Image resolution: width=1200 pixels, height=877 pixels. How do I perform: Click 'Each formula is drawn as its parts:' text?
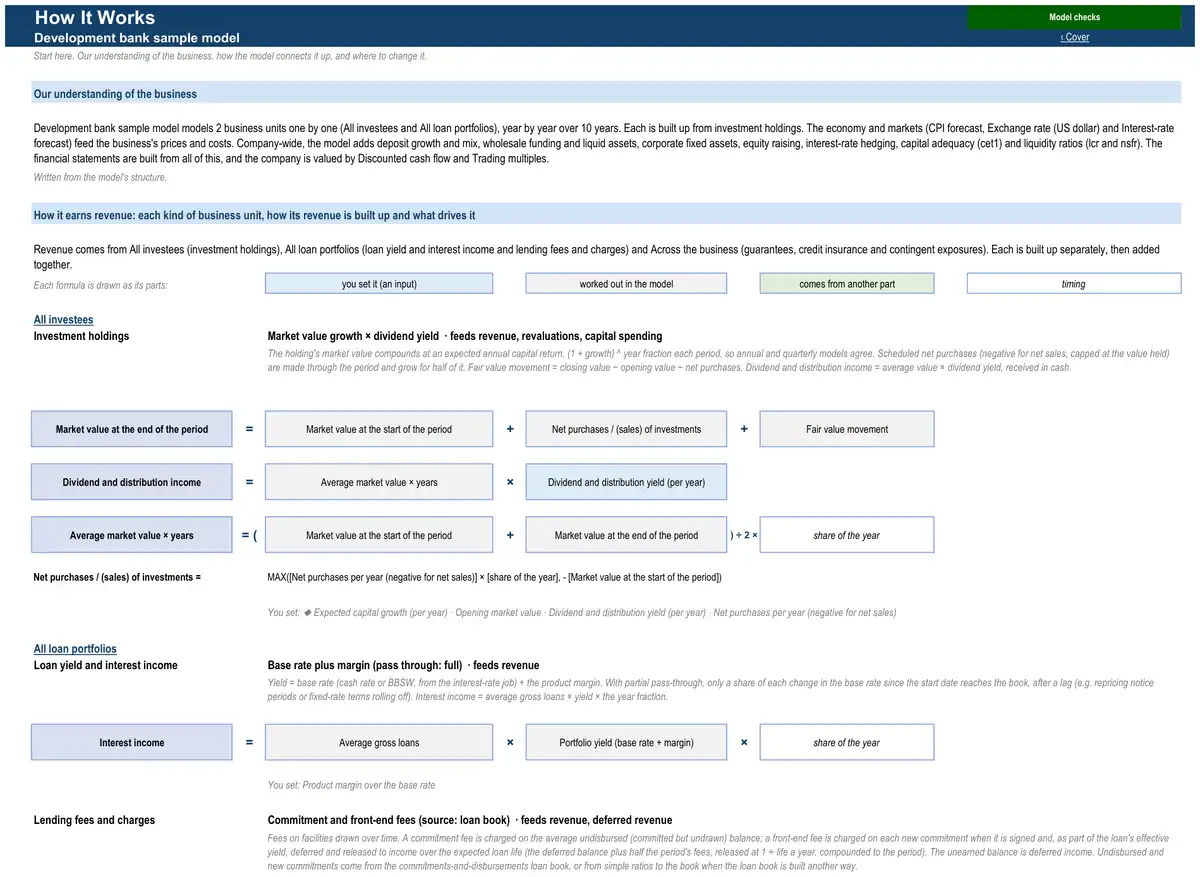coord(101,285)
